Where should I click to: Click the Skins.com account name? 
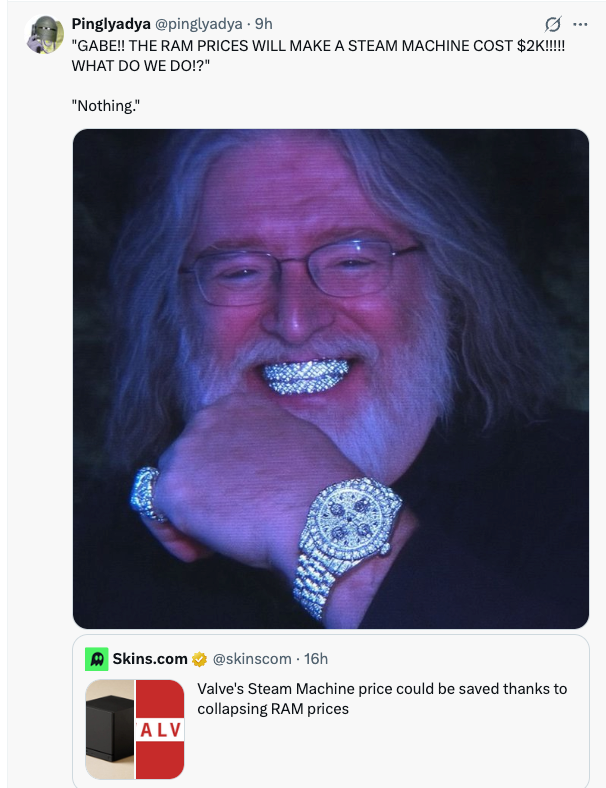click(150, 658)
